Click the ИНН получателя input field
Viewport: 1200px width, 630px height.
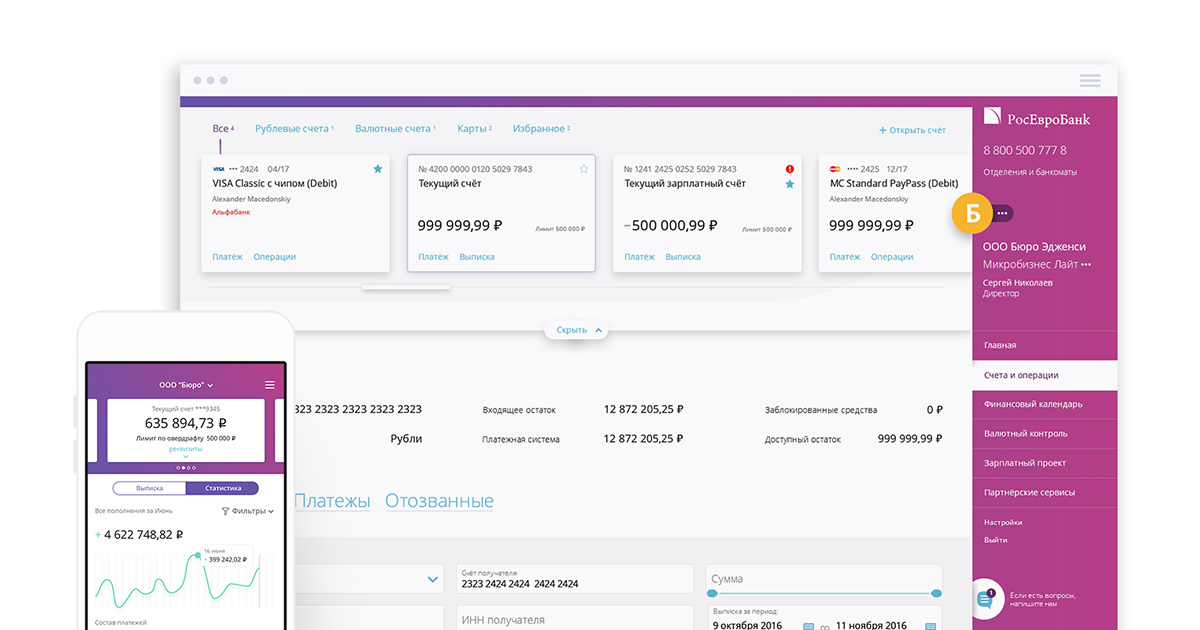pos(574,619)
